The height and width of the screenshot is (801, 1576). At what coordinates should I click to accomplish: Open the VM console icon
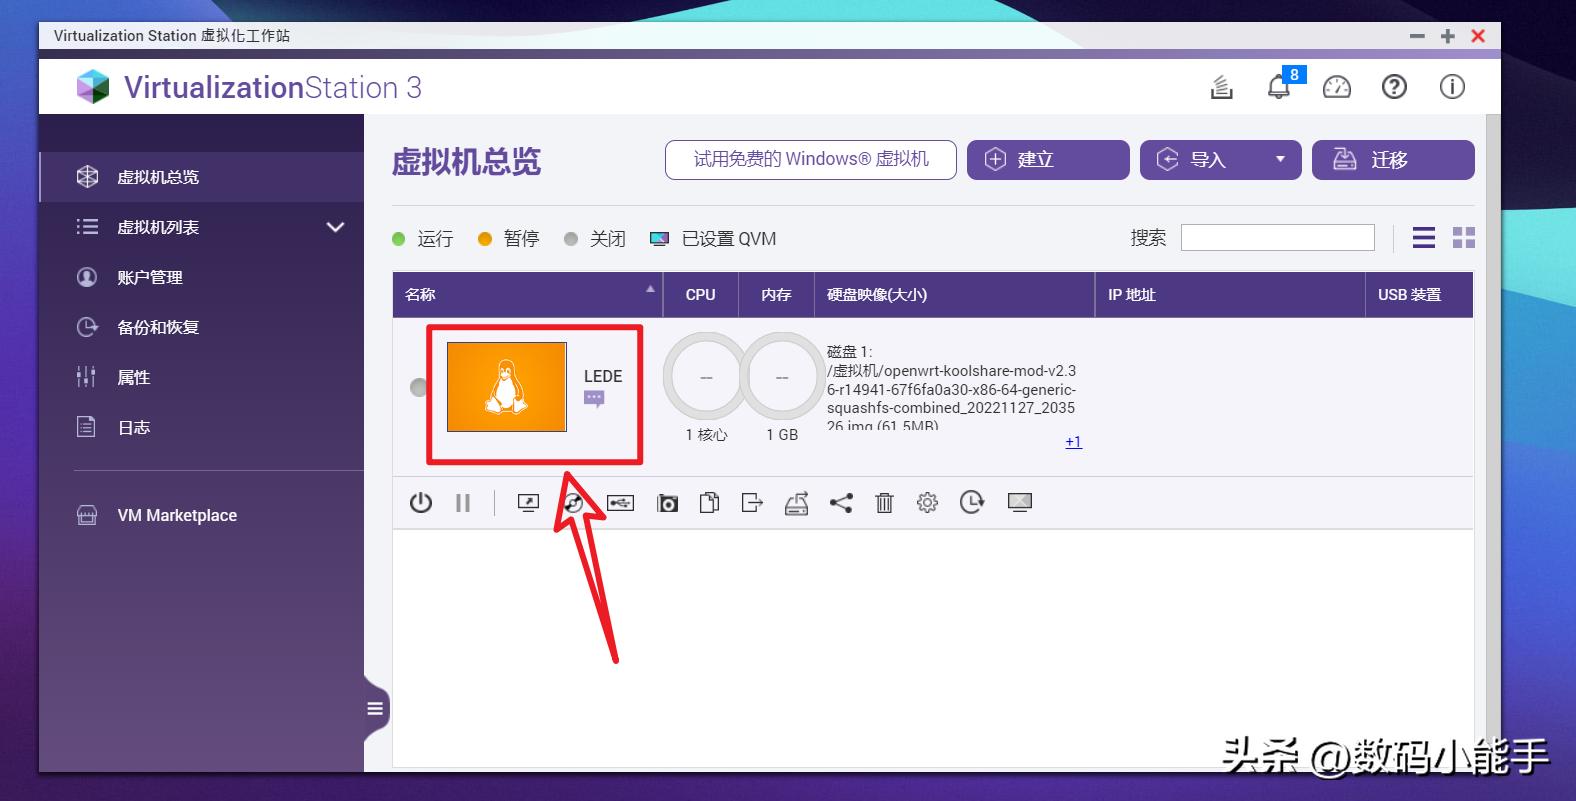click(528, 502)
